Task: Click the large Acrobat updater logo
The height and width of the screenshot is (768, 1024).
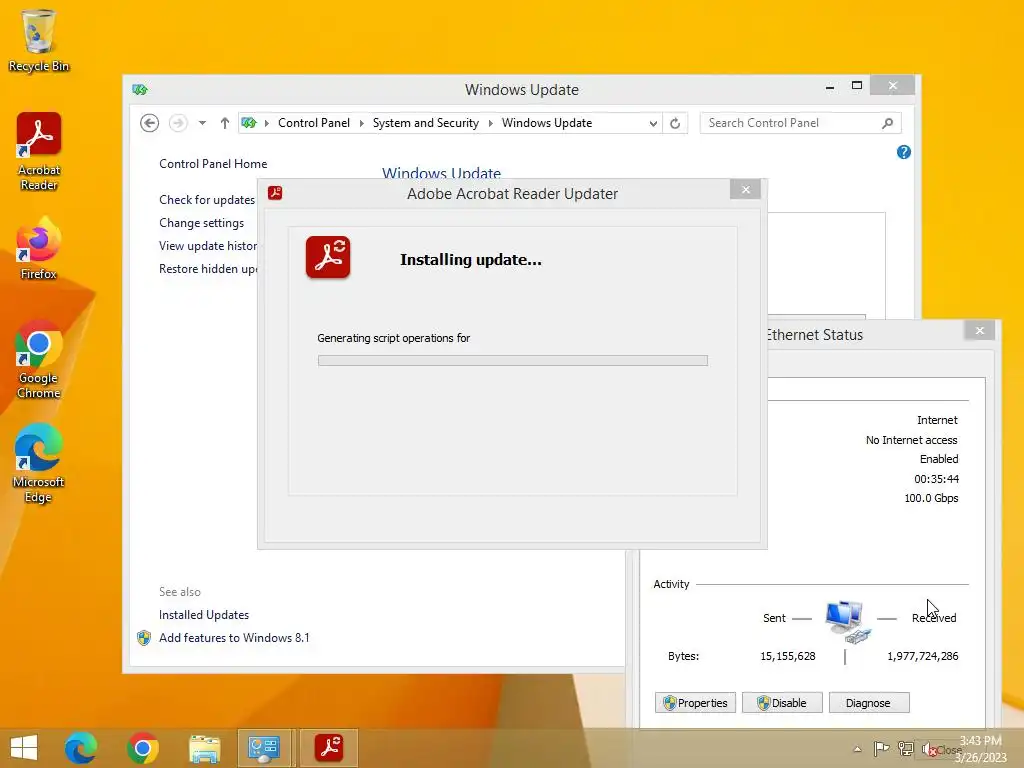Action: coord(328,257)
